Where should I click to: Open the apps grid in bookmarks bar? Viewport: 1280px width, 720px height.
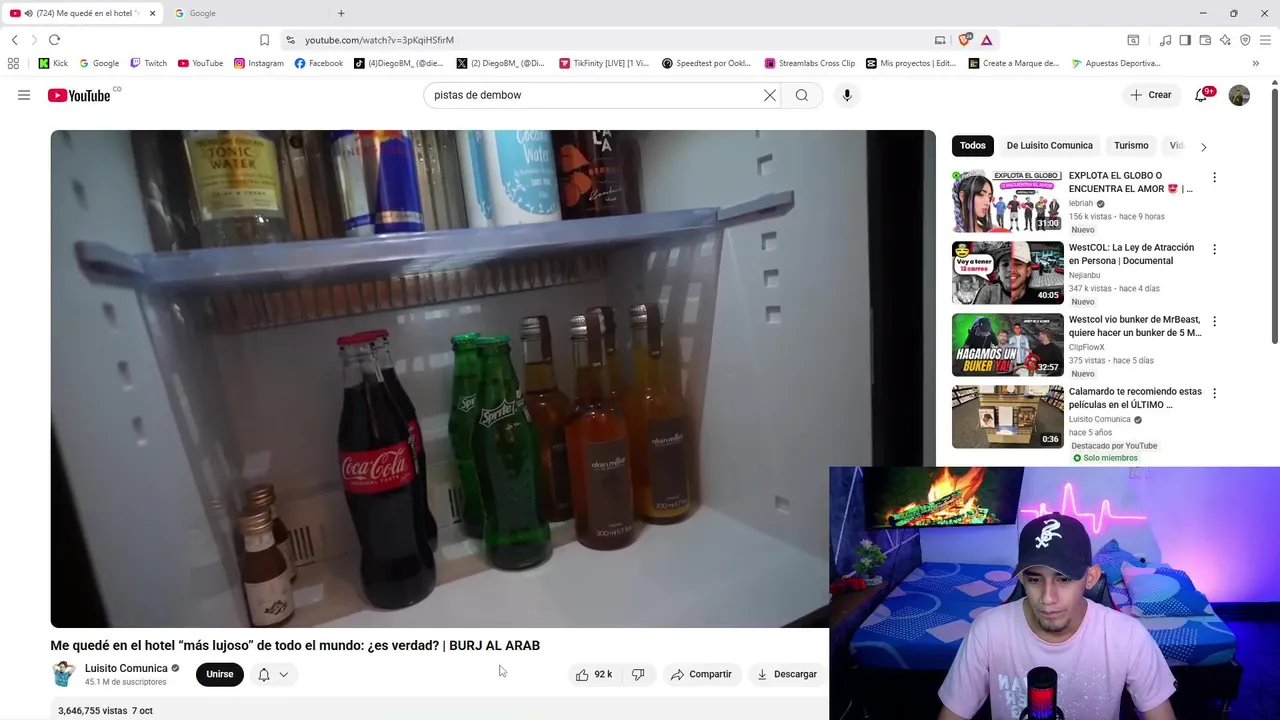click(13, 63)
